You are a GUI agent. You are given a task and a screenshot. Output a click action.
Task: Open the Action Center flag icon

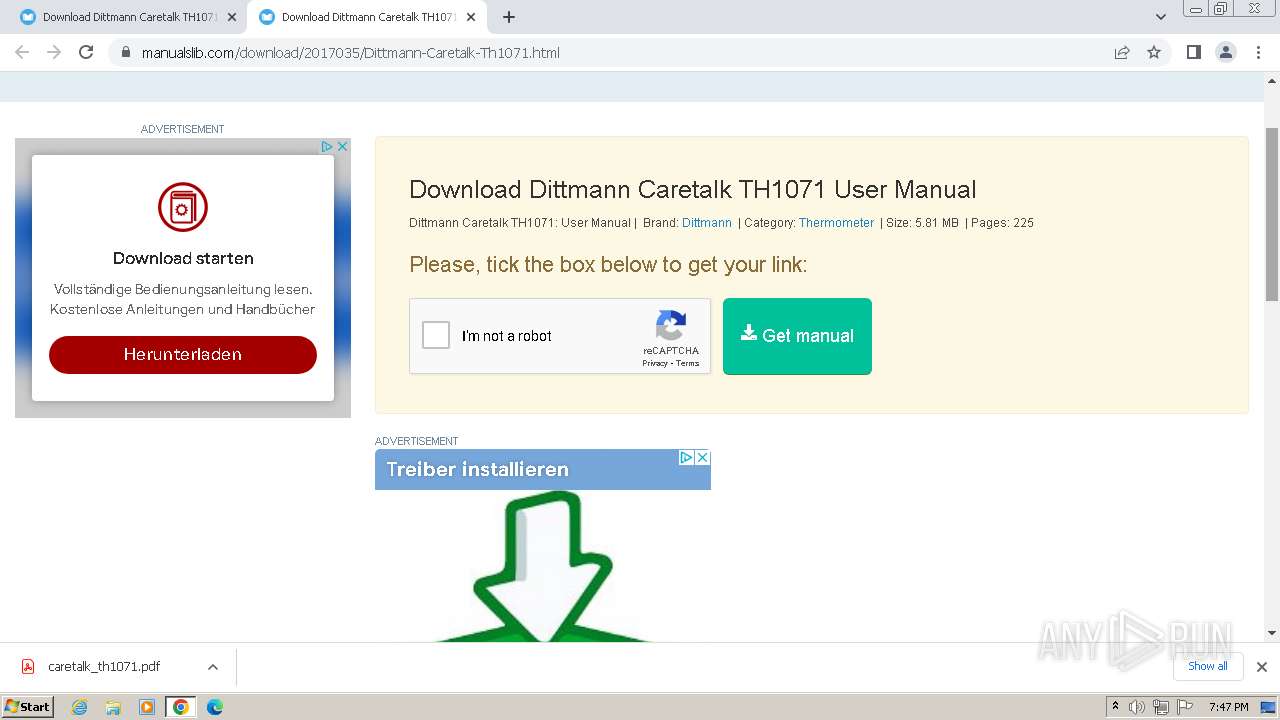coord(1185,707)
